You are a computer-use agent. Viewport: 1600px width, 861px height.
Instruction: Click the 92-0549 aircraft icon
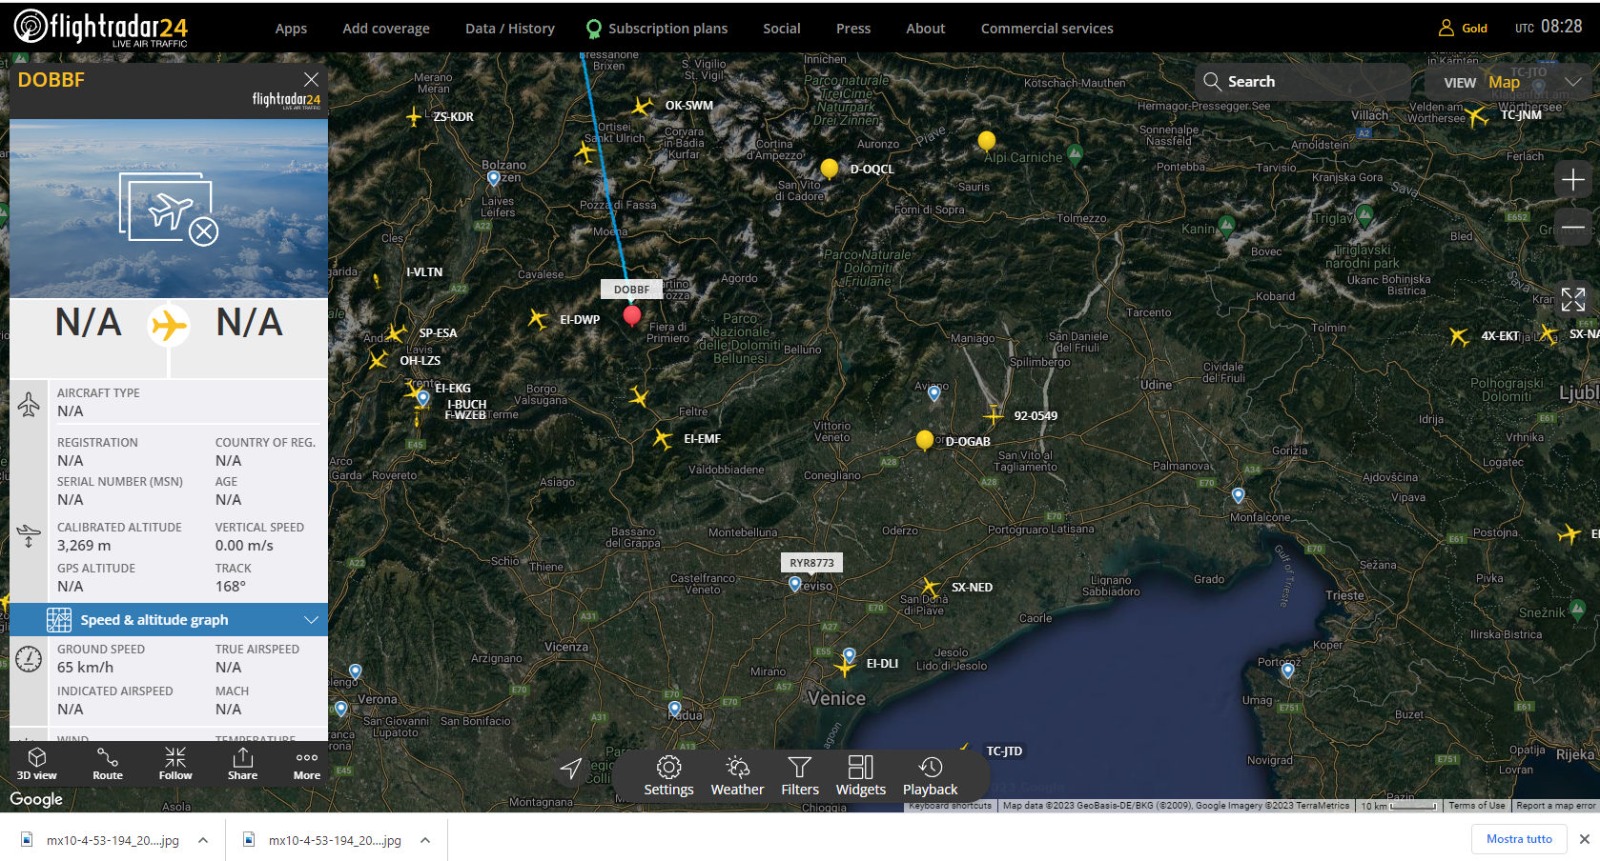(993, 415)
